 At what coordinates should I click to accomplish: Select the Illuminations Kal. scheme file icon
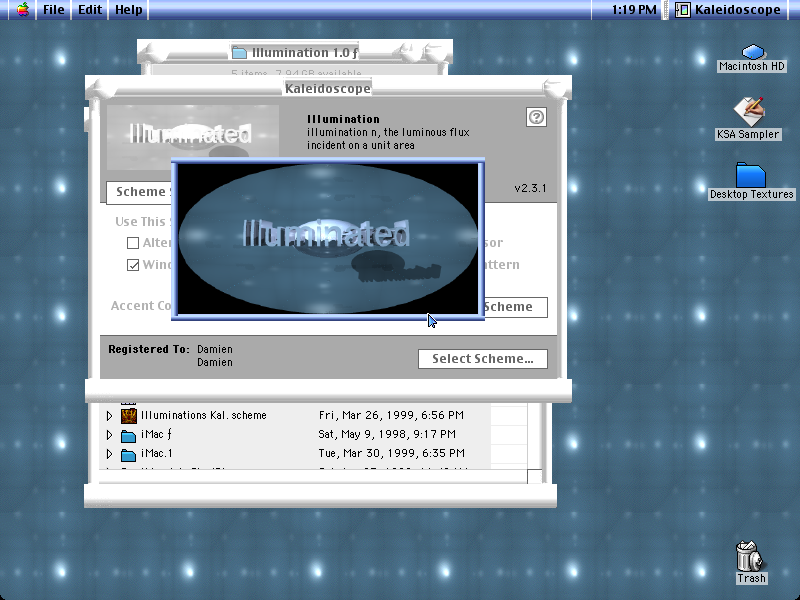129,415
